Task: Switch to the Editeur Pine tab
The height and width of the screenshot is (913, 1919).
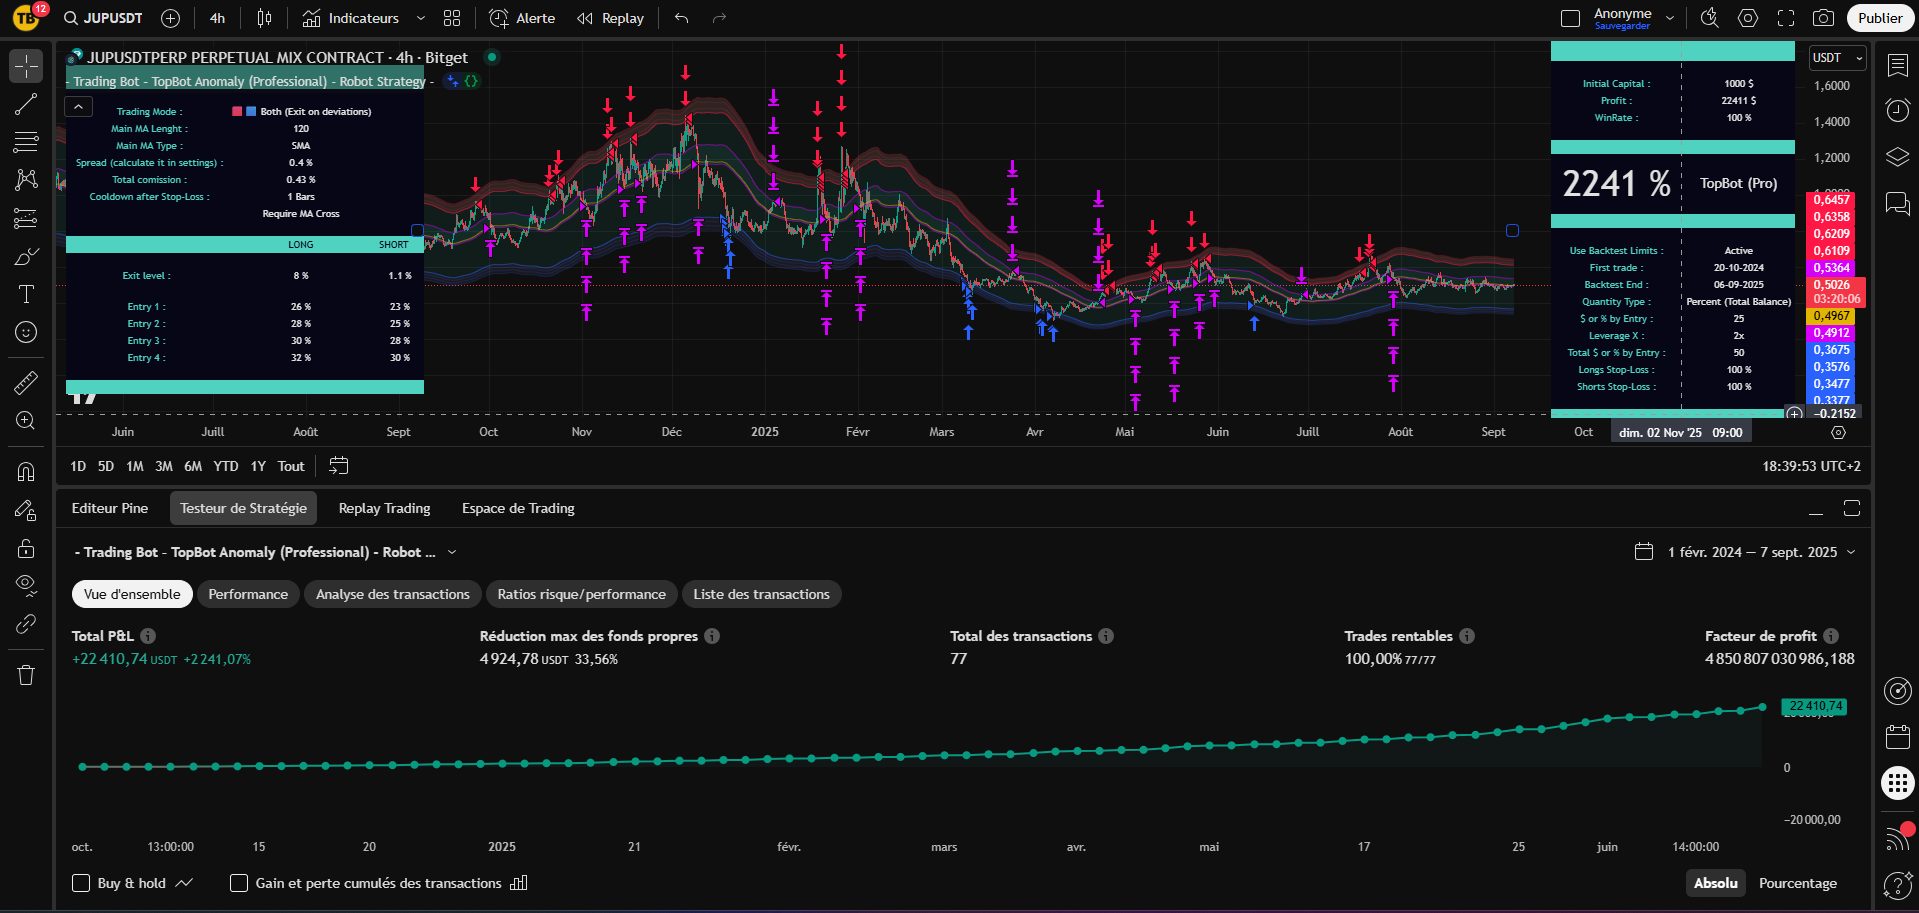Action: (x=110, y=508)
